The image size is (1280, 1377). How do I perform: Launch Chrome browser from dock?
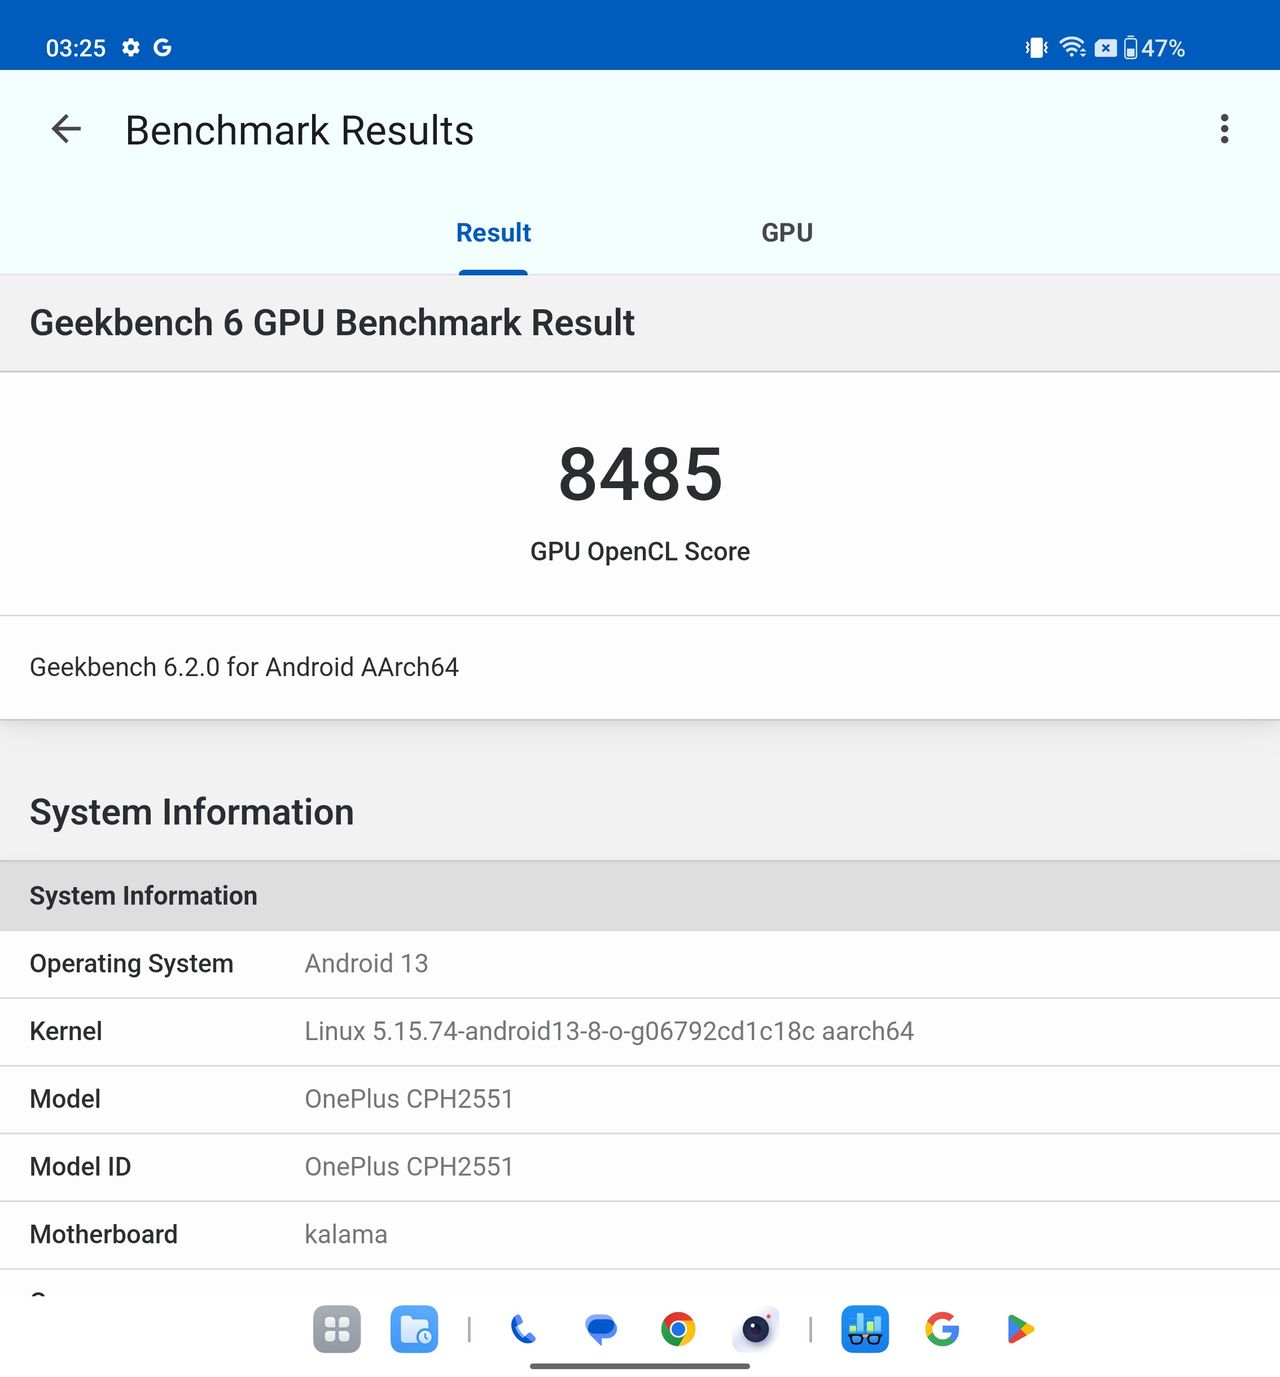pyautogui.click(x=678, y=1329)
